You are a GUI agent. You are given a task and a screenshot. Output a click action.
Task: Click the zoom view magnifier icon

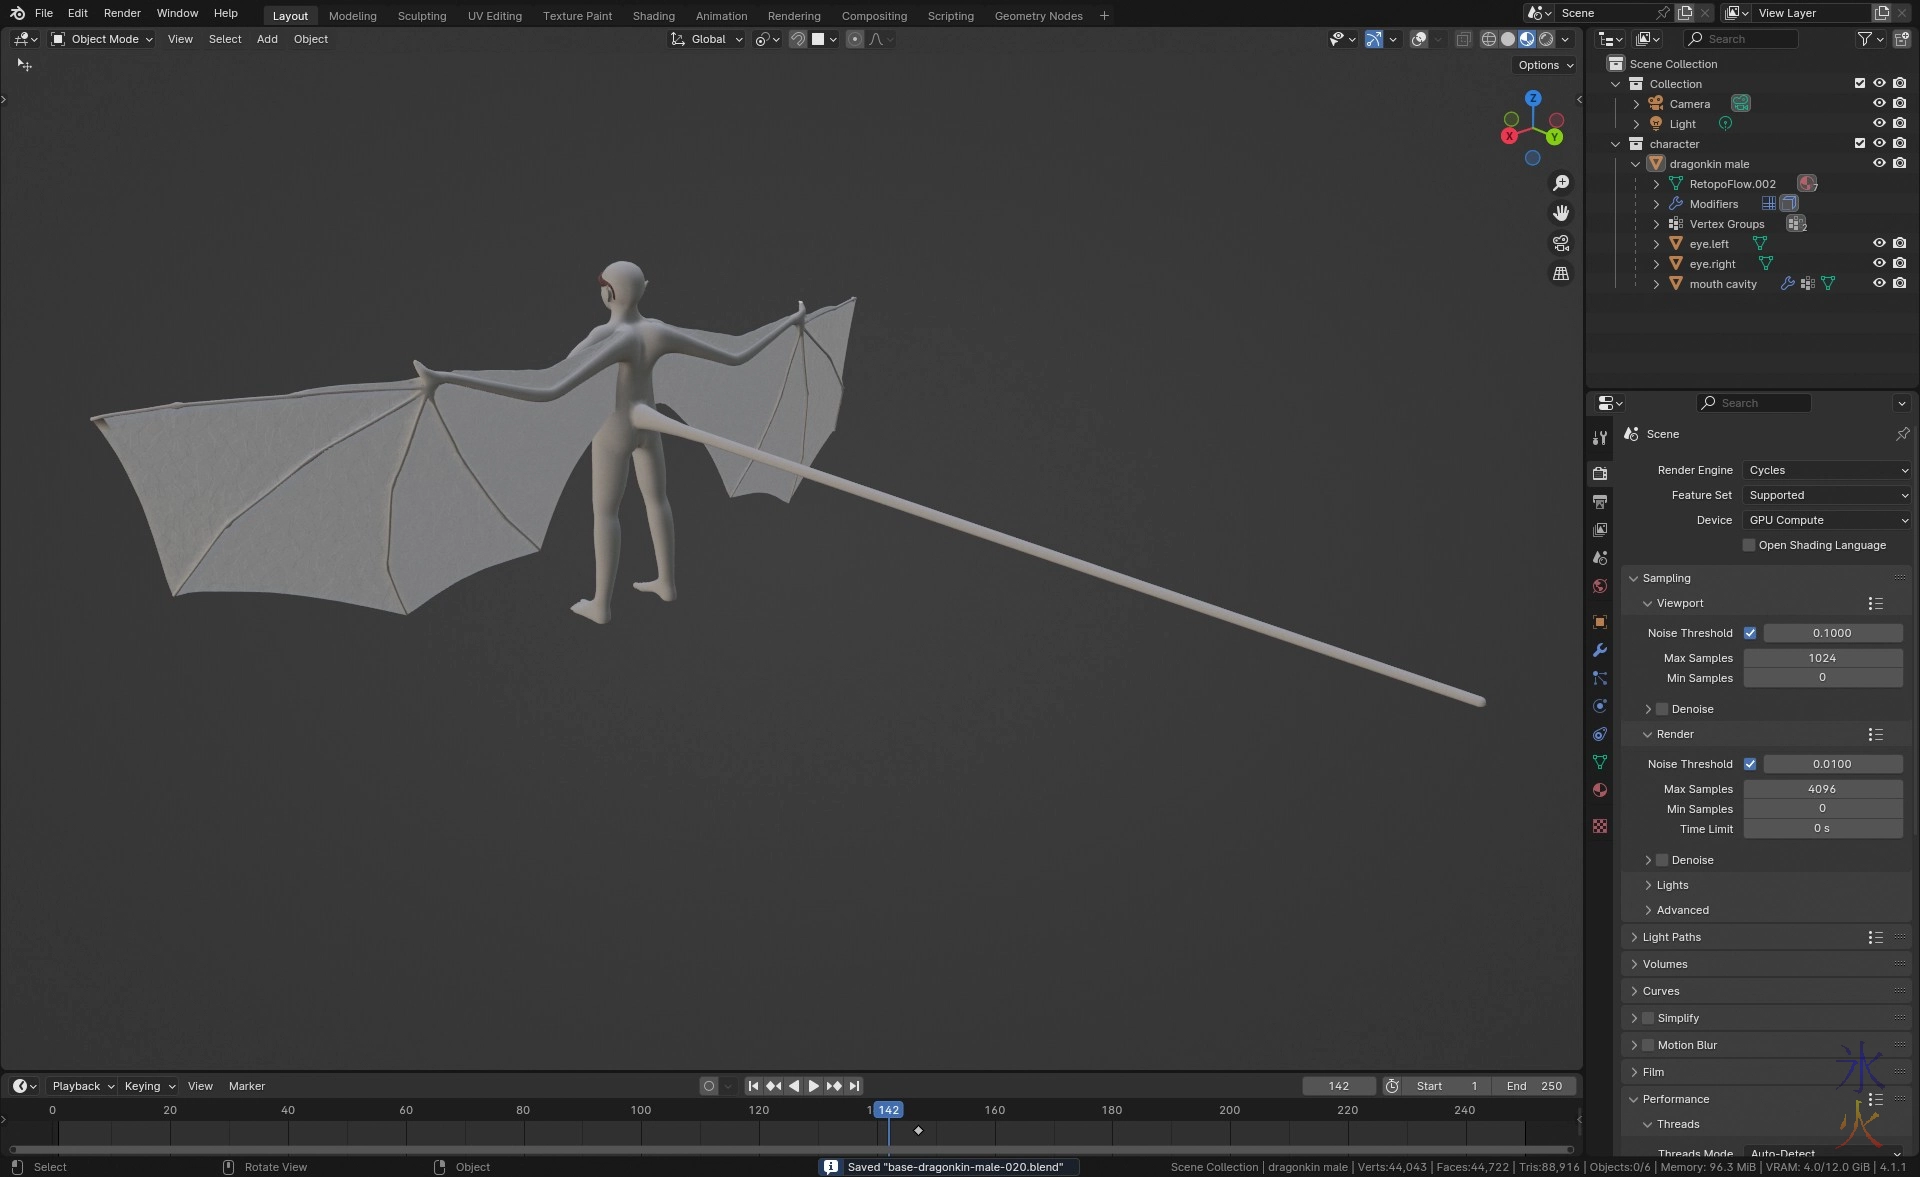[x=1560, y=183]
